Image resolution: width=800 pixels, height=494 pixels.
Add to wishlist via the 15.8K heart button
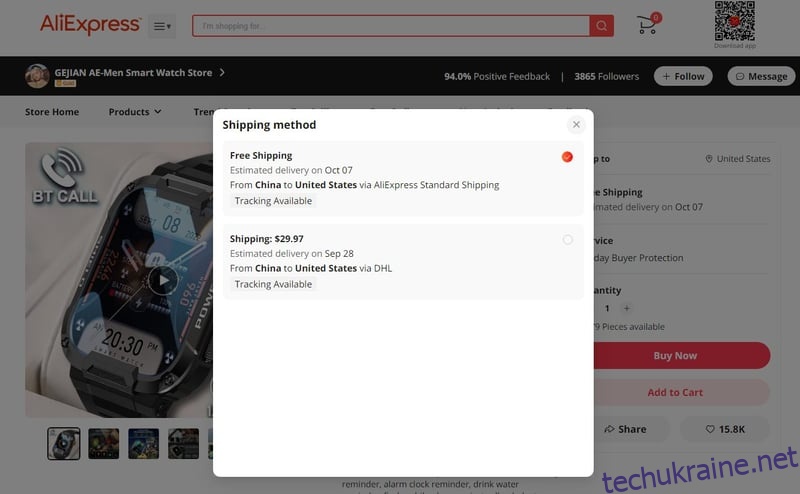pos(725,429)
